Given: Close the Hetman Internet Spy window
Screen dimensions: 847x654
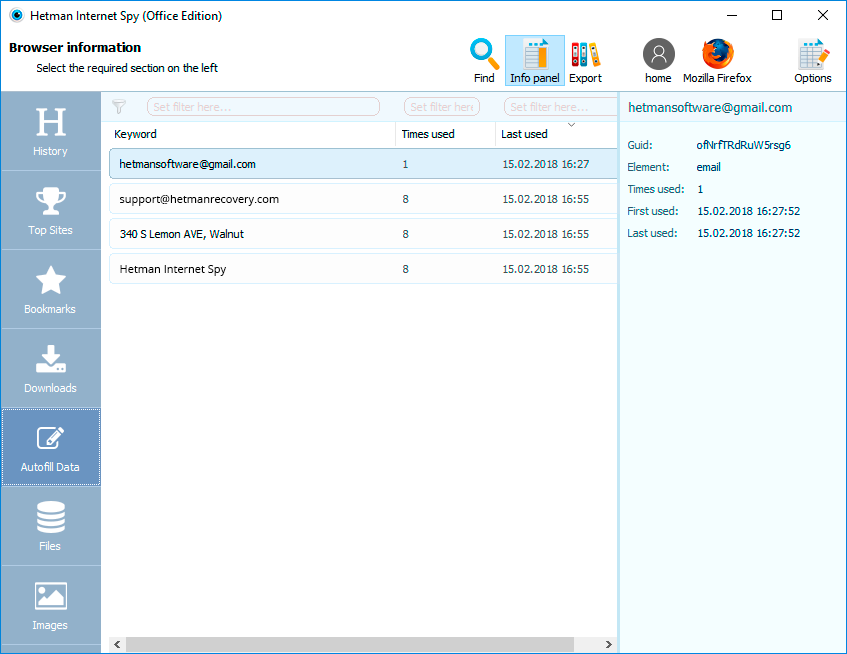Looking at the screenshot, I should [x=823, y=15].
